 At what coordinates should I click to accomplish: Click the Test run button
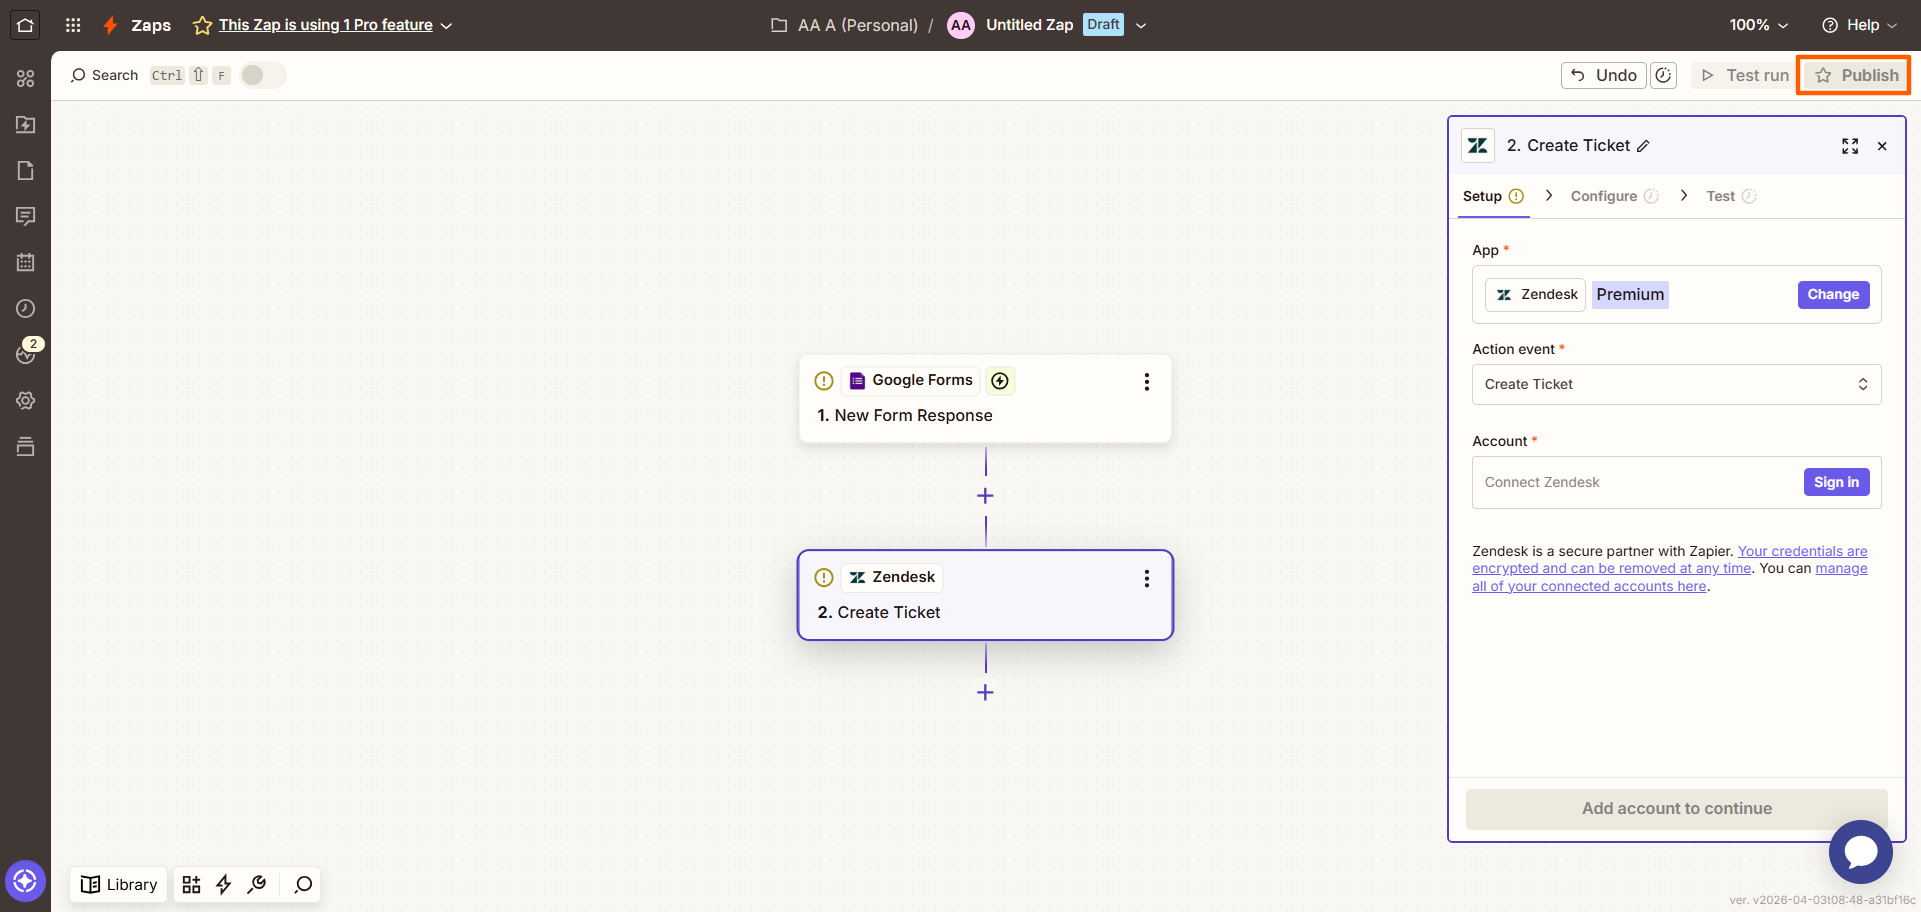pyautogui.click(x=1745, y=75)
